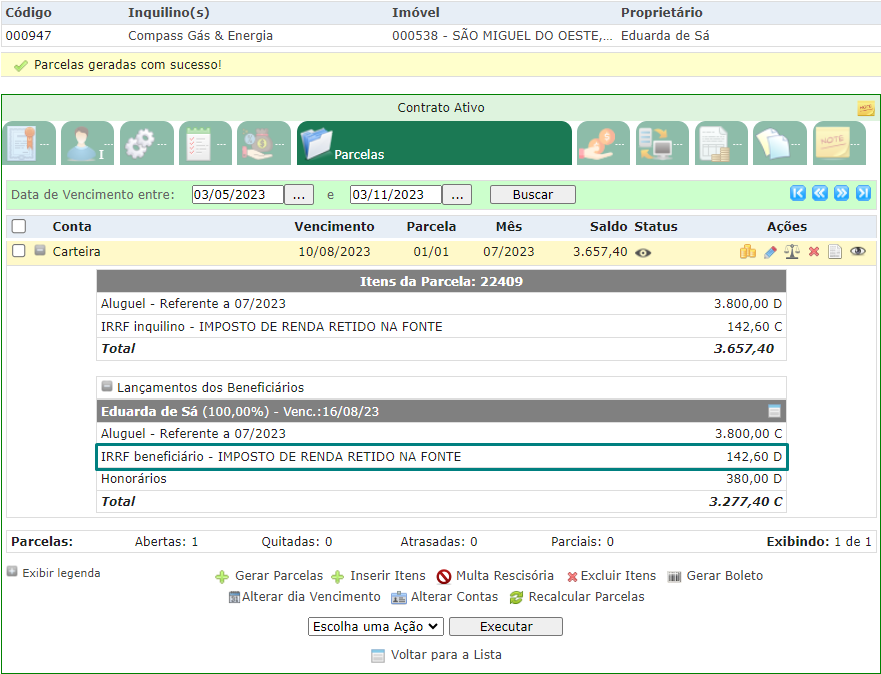Click IRRF inquilino line item
Viewport: 881px width, 674px height.
441,326
